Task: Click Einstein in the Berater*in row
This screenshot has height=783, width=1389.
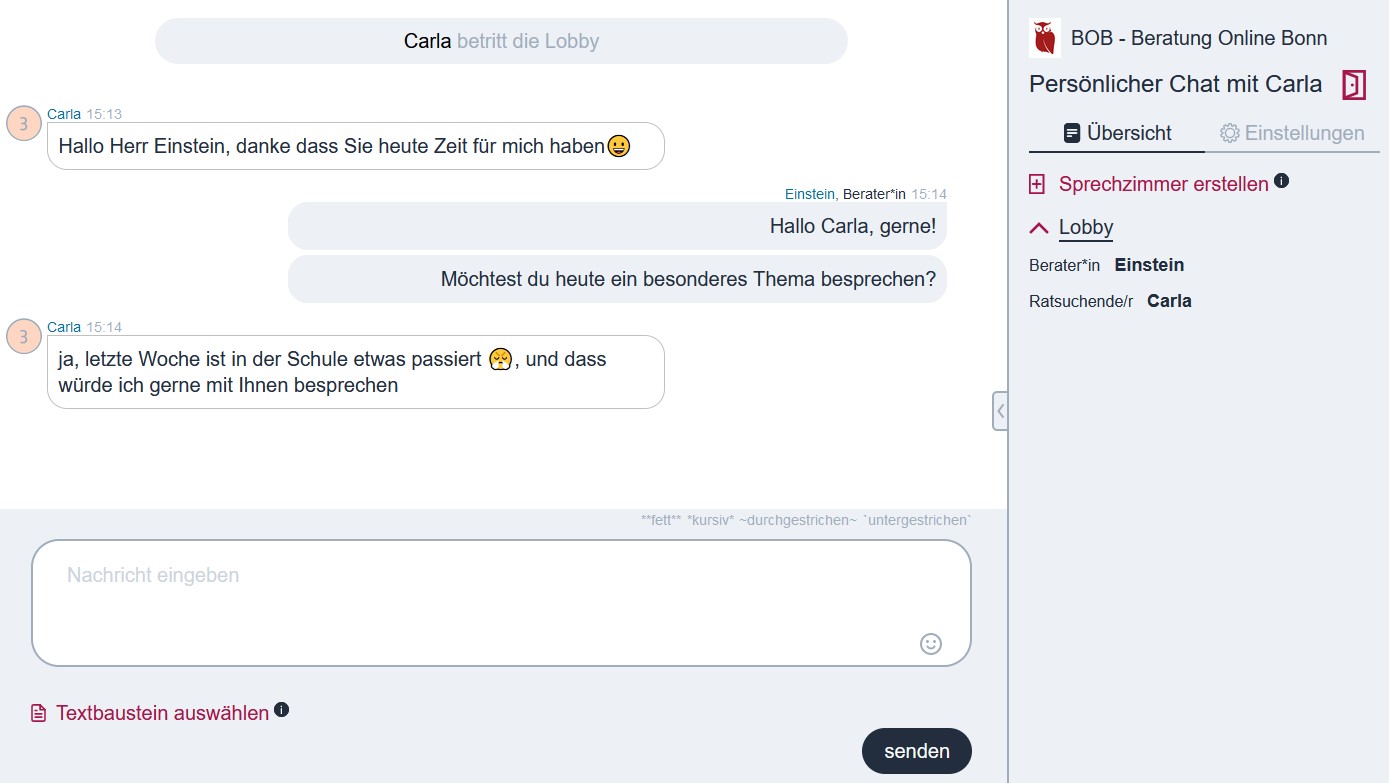Action: pos(1149,265)
